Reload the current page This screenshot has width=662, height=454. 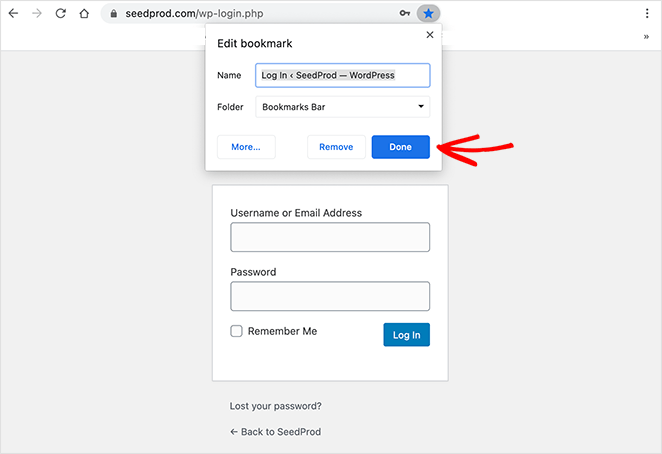click(61, 15)
